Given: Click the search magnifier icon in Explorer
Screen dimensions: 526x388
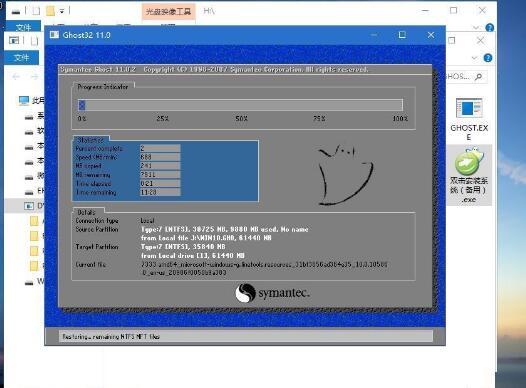Looking at the screenshot, I should point(479,77).
